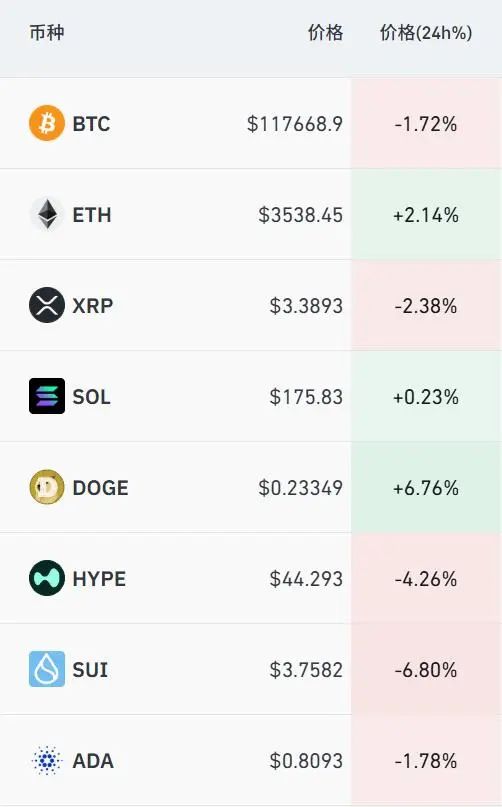Open the HYPE teal logo icon
The width and height of the screenshot is (502, 807).
coord(47,578)
